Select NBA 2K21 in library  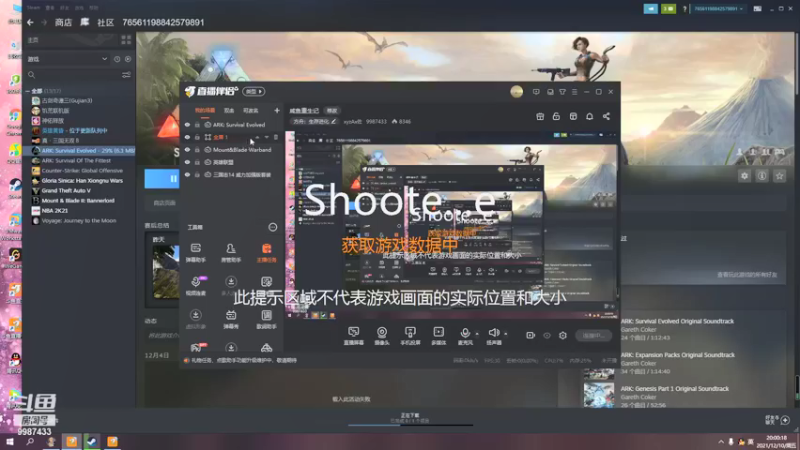coord(55,210)
